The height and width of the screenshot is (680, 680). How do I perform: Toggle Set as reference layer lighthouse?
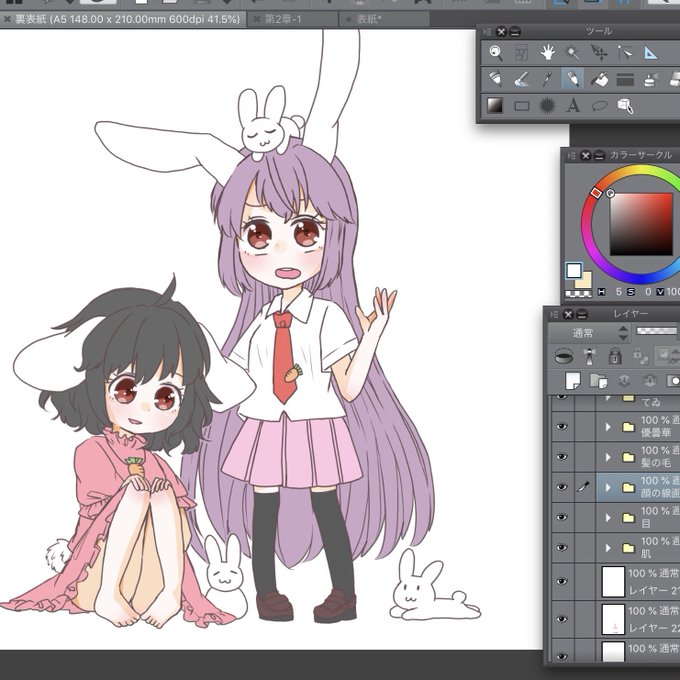tap(589, 356)
